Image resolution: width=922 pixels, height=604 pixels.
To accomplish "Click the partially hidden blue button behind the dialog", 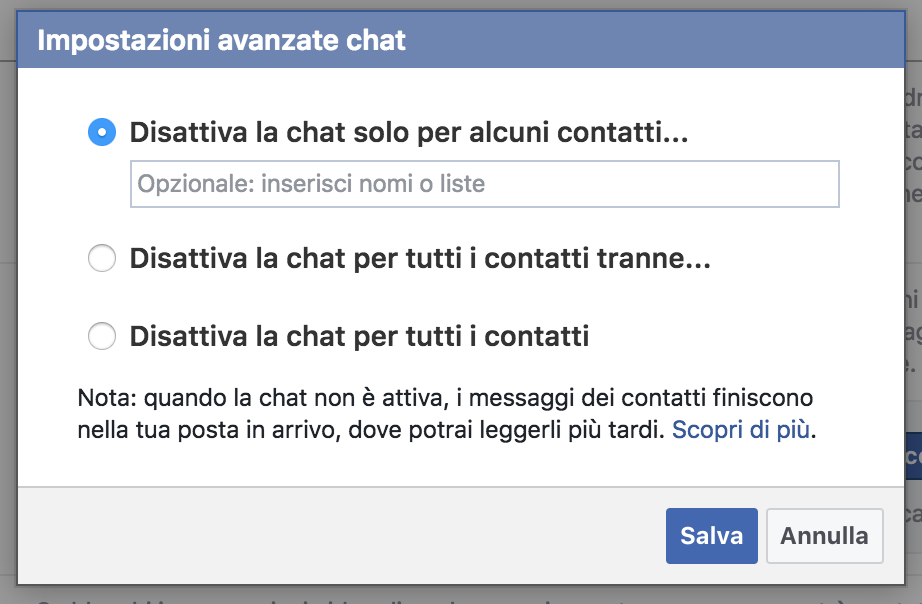I will pos(912,457).
